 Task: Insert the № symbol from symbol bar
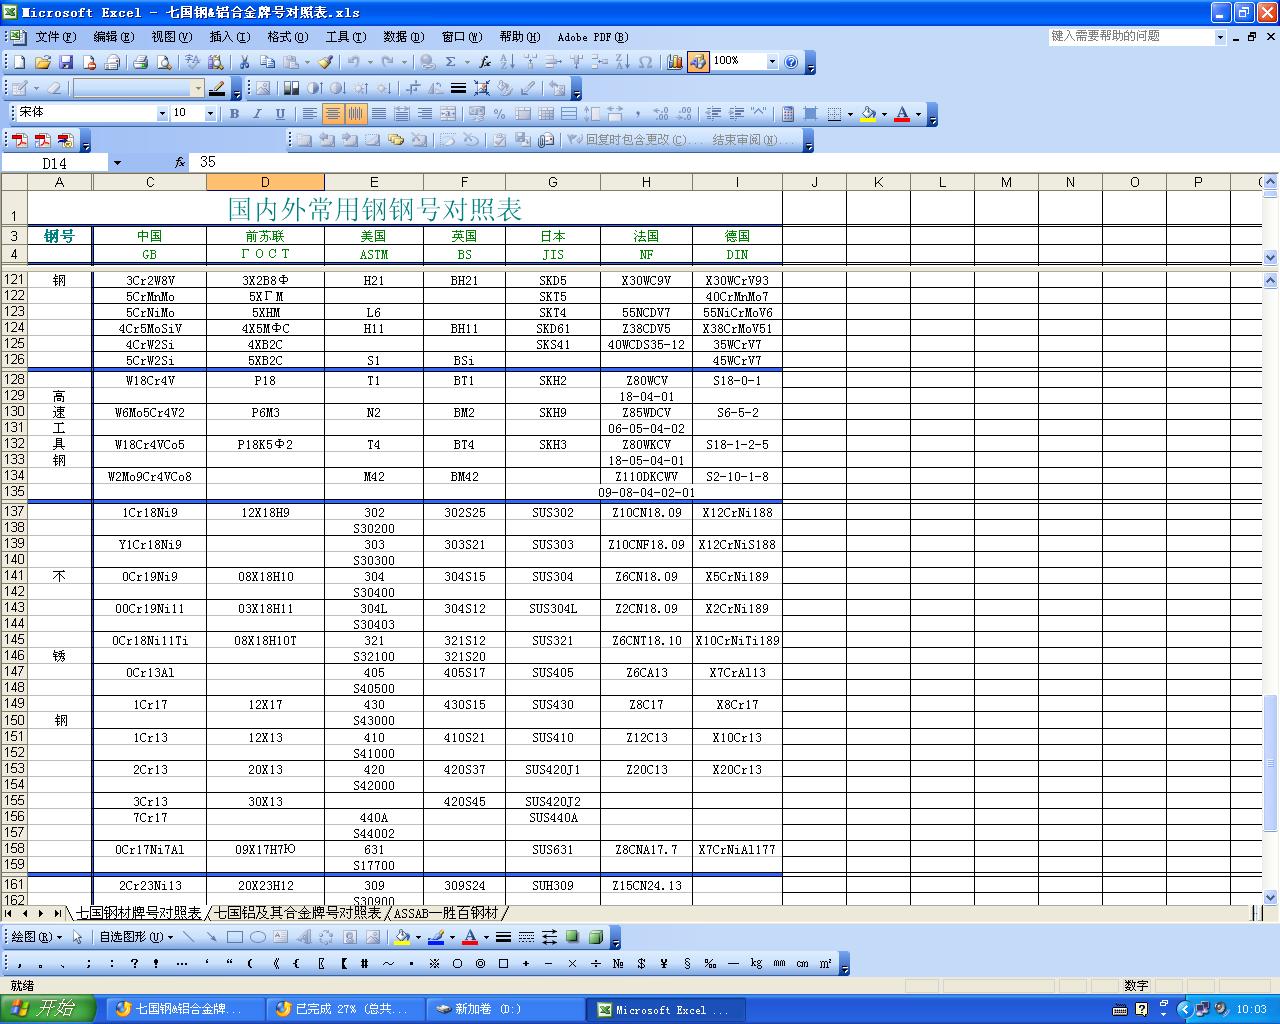tap(618, 964)
